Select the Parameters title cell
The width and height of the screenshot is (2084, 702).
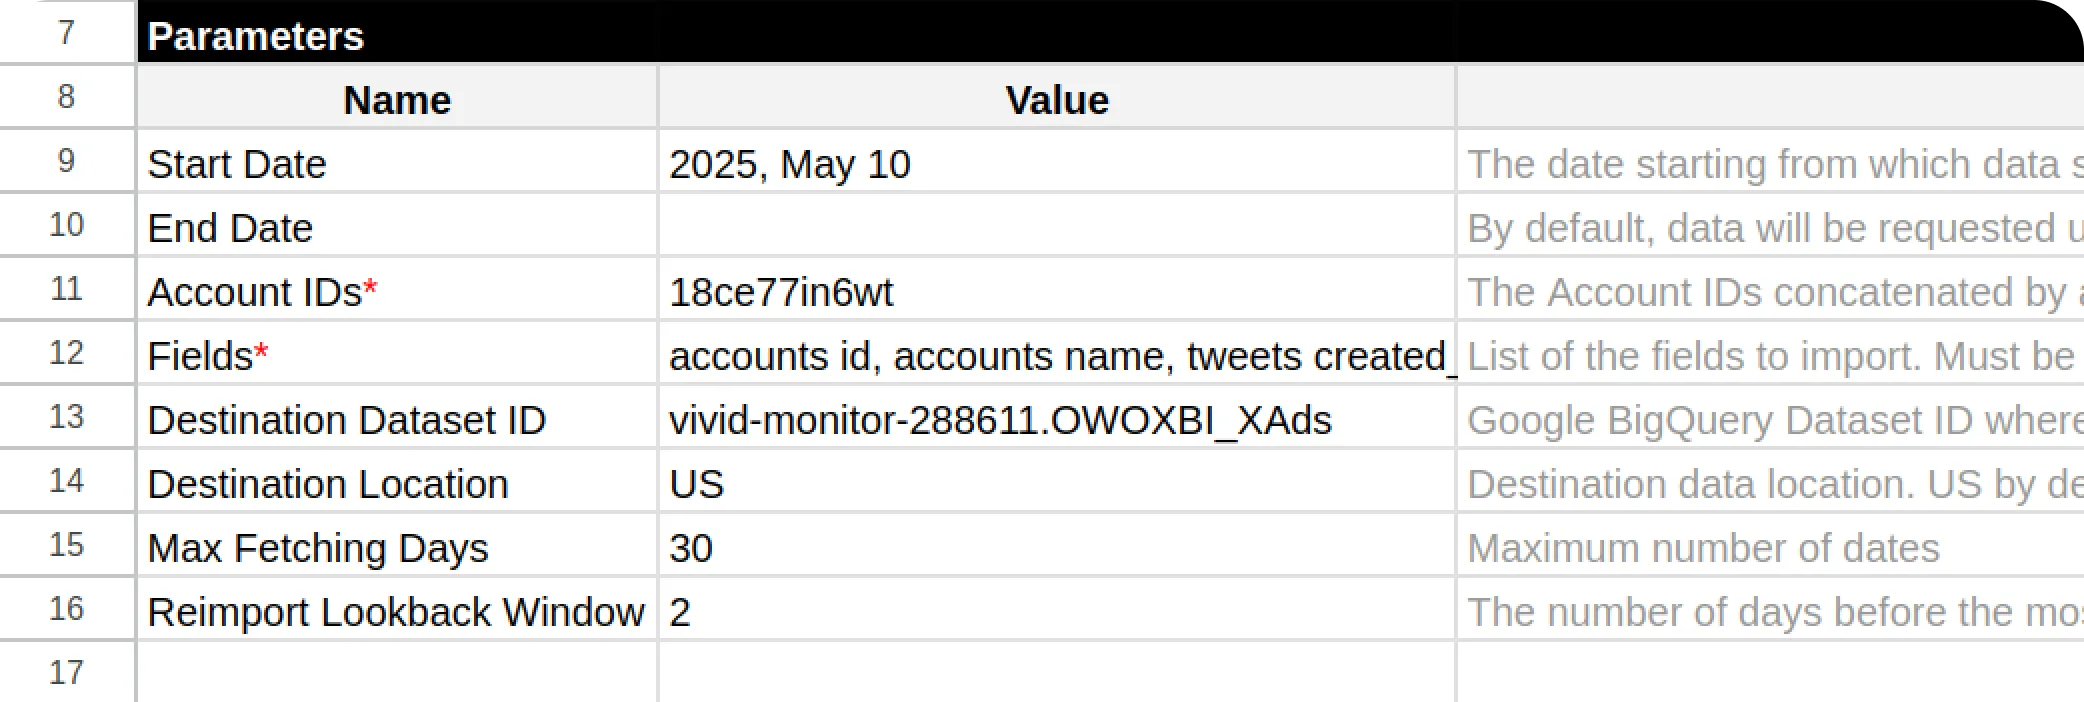[1110, 34]
